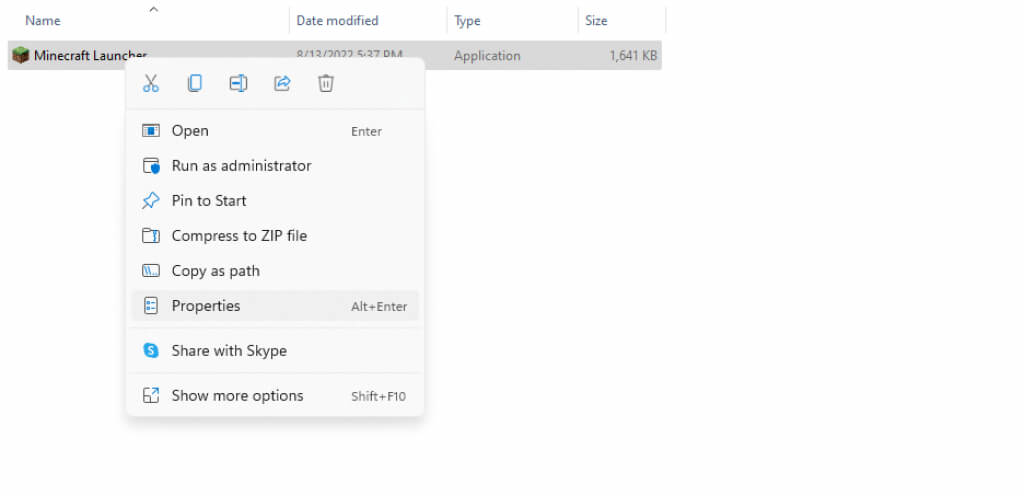
Task: Choose Open from the context menu
Action: 190,131
